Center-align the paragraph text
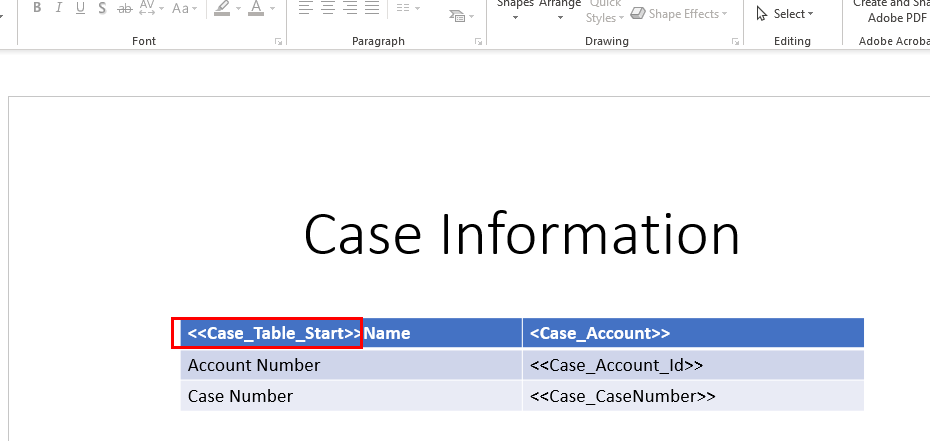This screenshot has height=441, width=930. (x=327, y=8)
